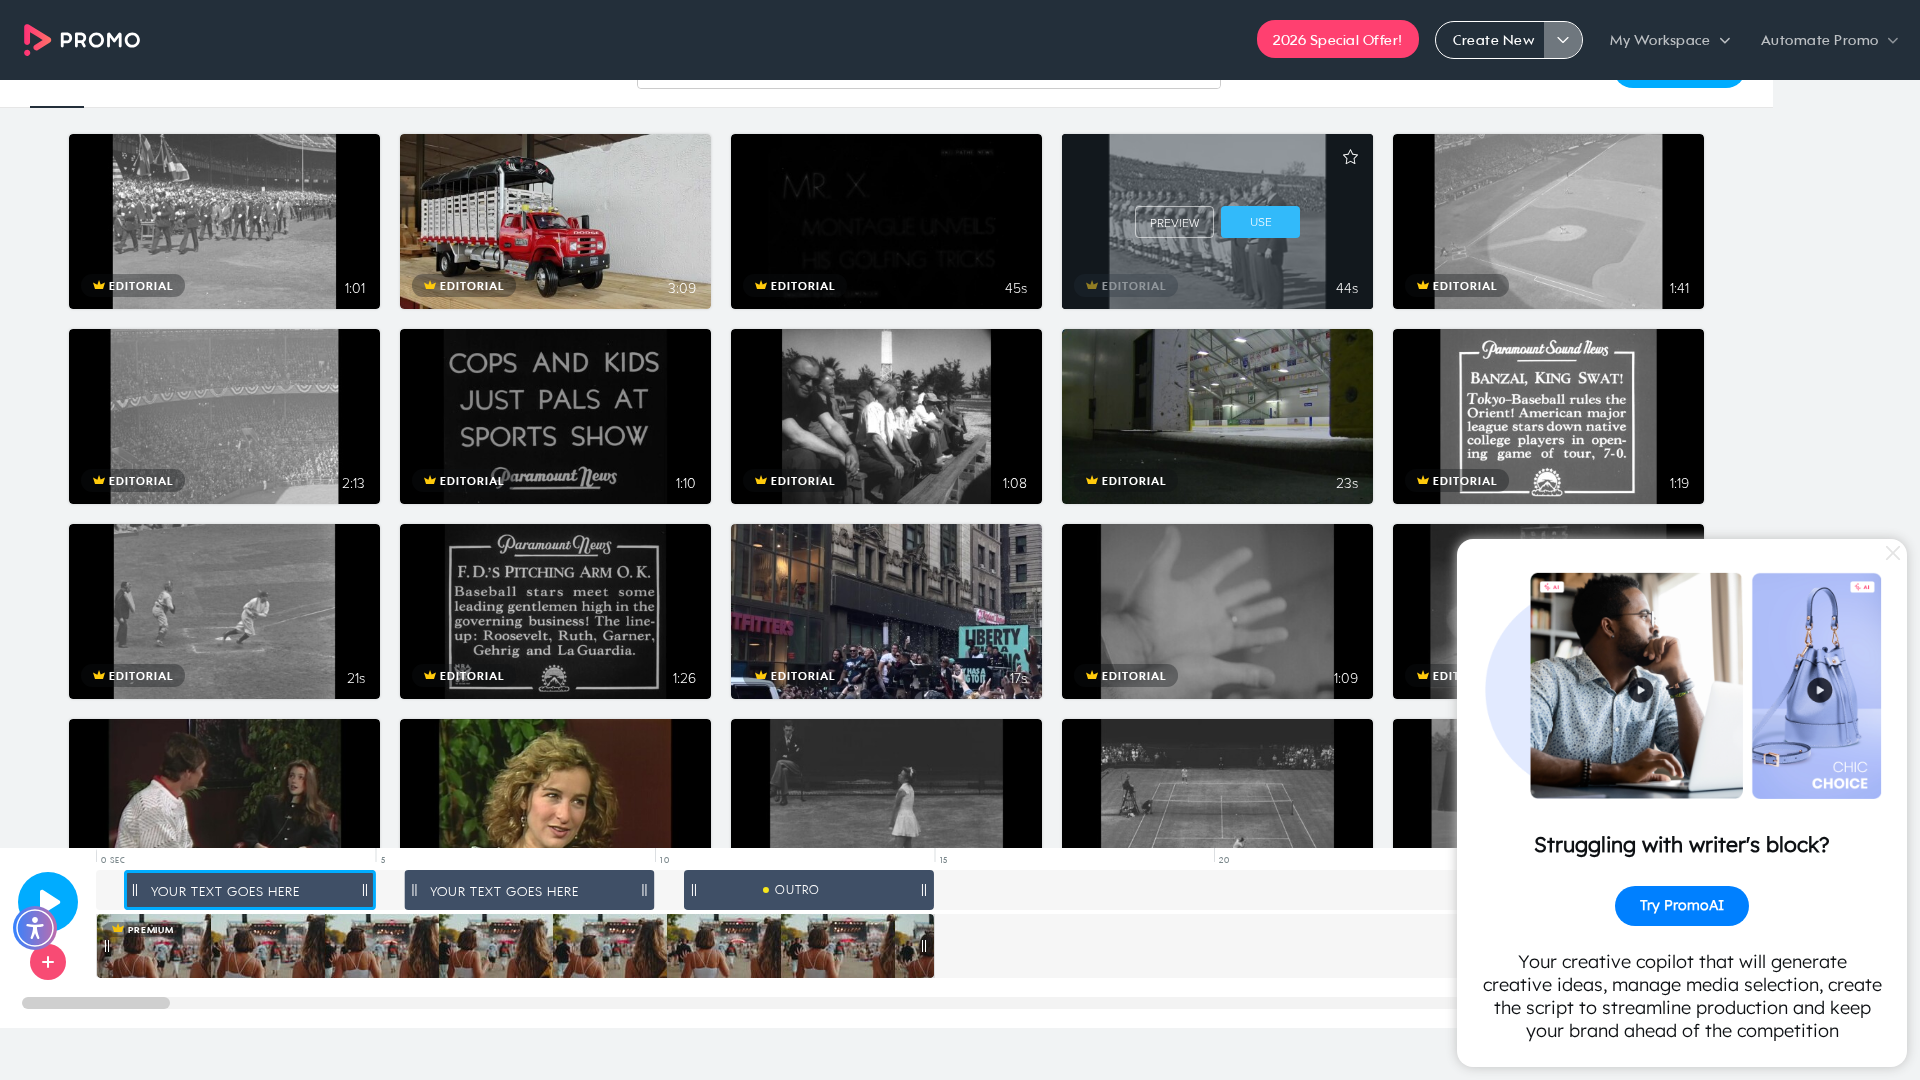Click Preview on the 44s clip
Image resolution: width=1920 pixels, height=1080 pixels.
coord(1174,222)
